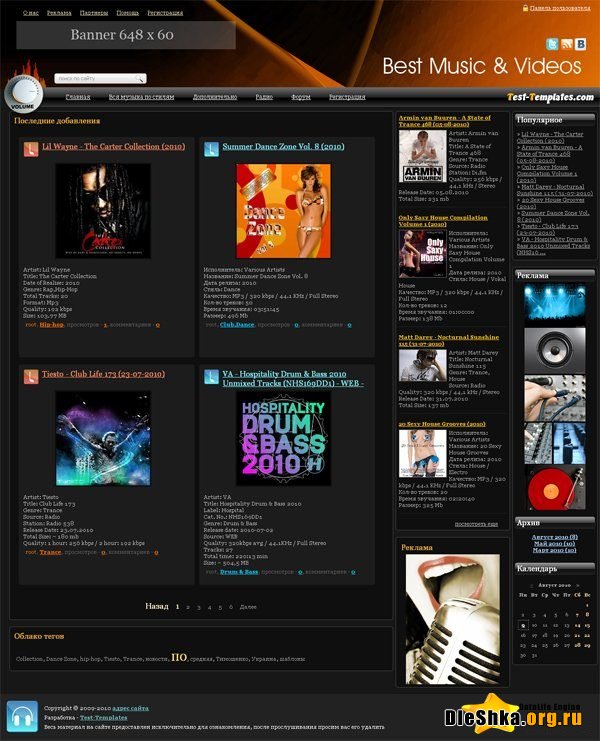This screenshot has height=741, width=600.
Task: Click the microphone advertisement image
Action: click(x=453, y=619)
